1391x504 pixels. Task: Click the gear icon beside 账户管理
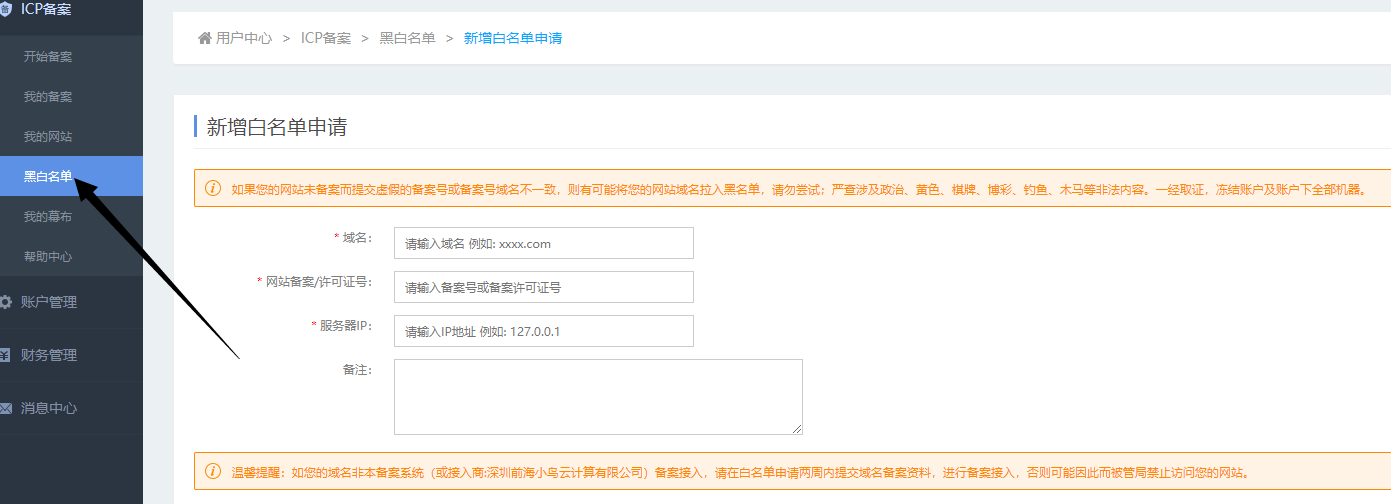click(x=5, y=302)
